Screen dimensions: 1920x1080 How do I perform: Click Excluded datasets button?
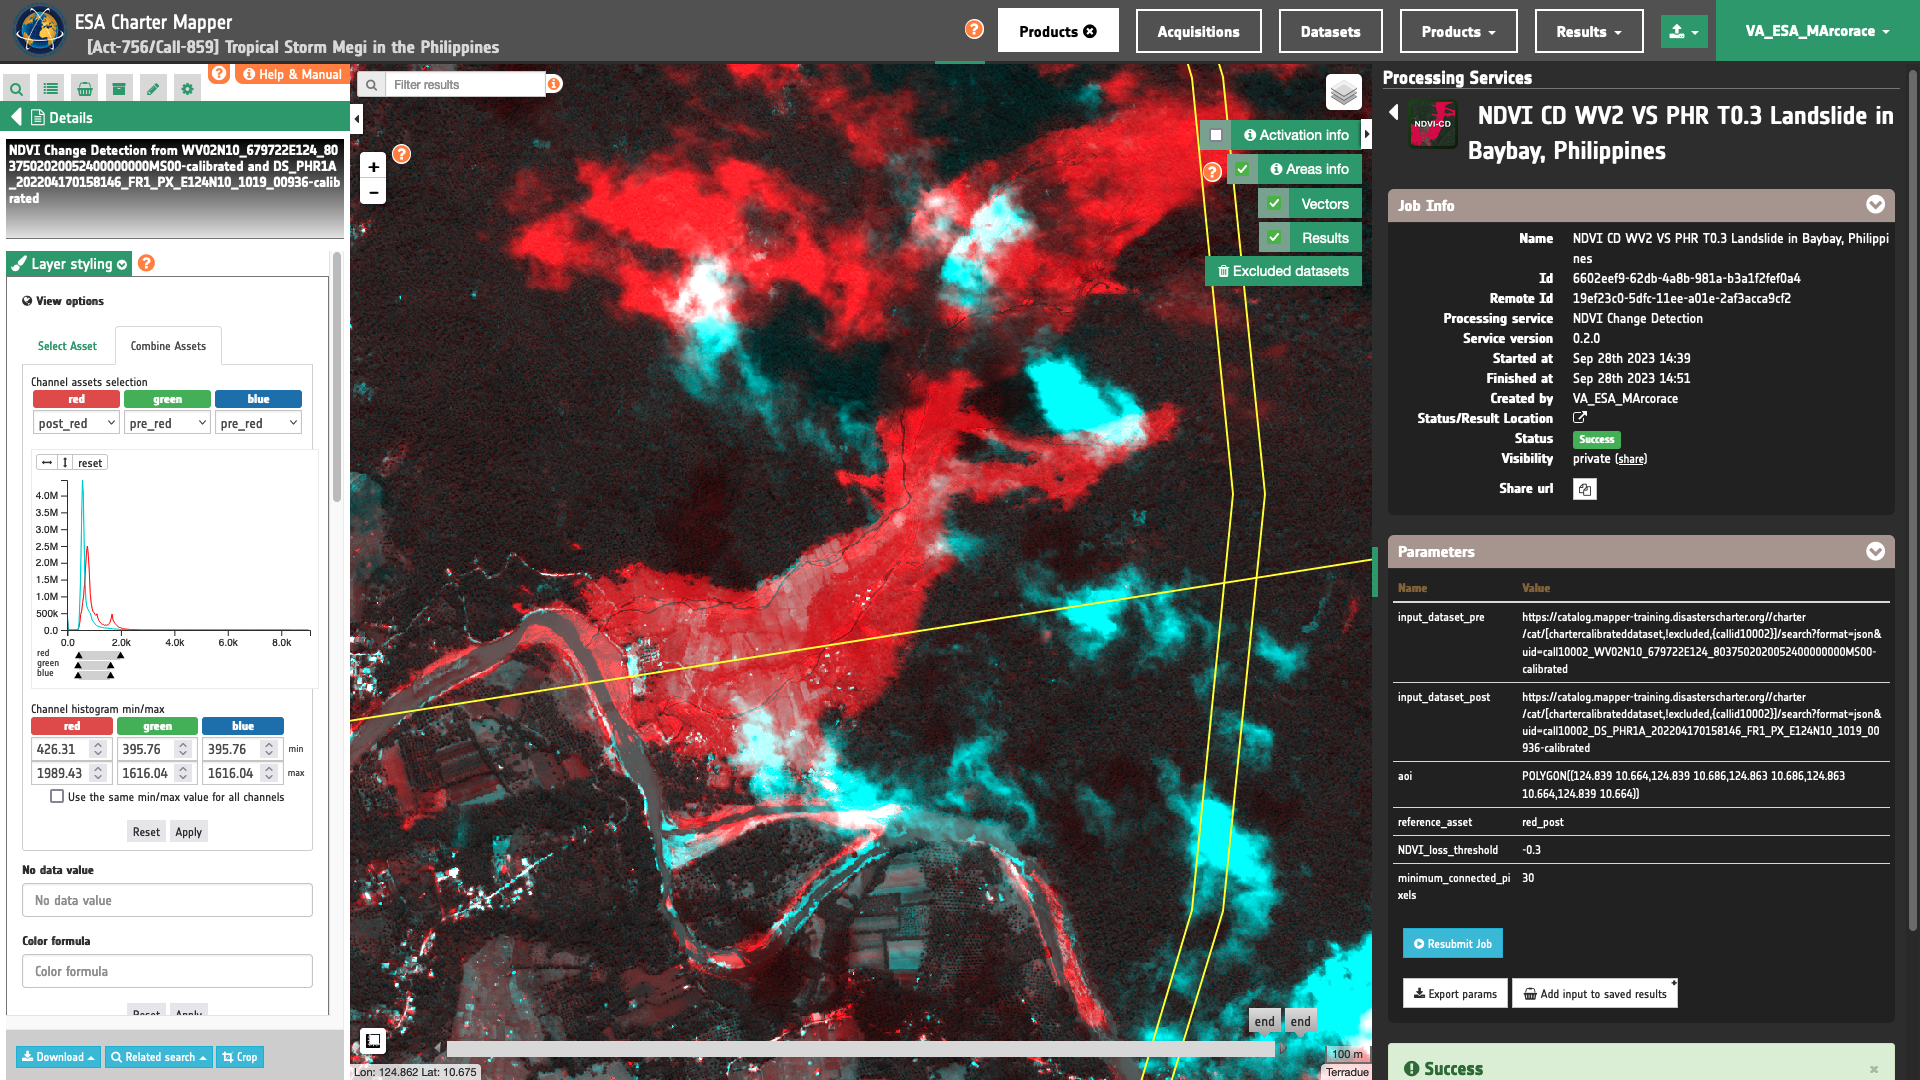1283,271
